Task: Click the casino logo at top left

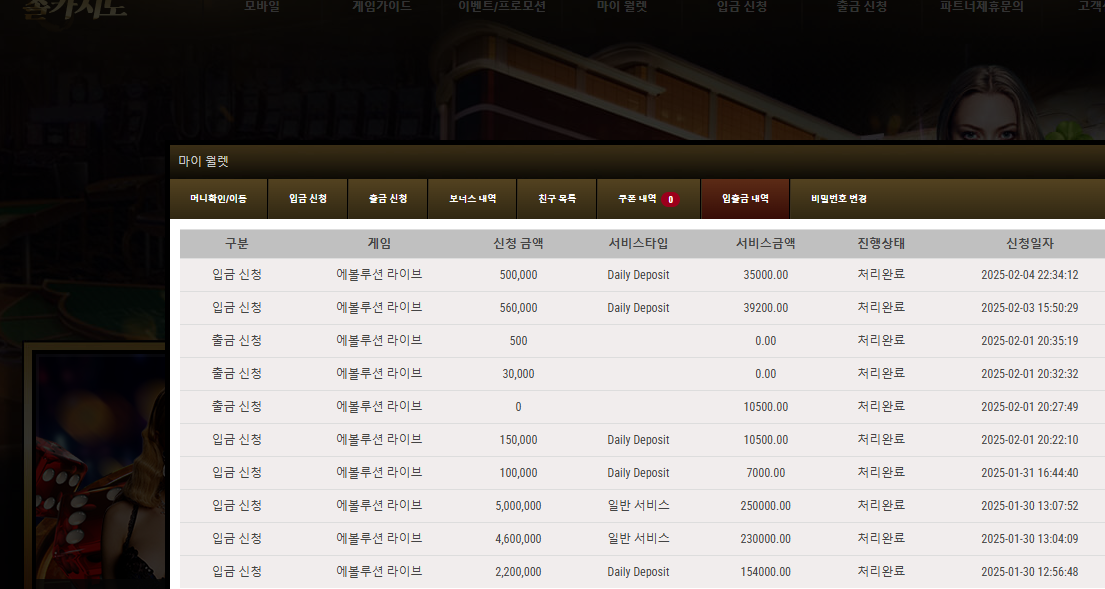Action: [x=74, y=9]
